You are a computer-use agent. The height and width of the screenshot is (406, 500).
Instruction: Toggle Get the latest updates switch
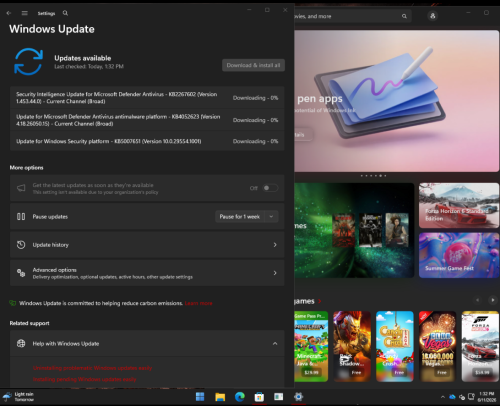point(270,188)
